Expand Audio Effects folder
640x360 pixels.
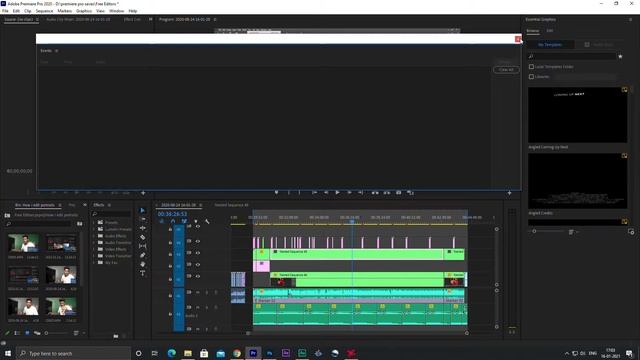click(94, 236)
